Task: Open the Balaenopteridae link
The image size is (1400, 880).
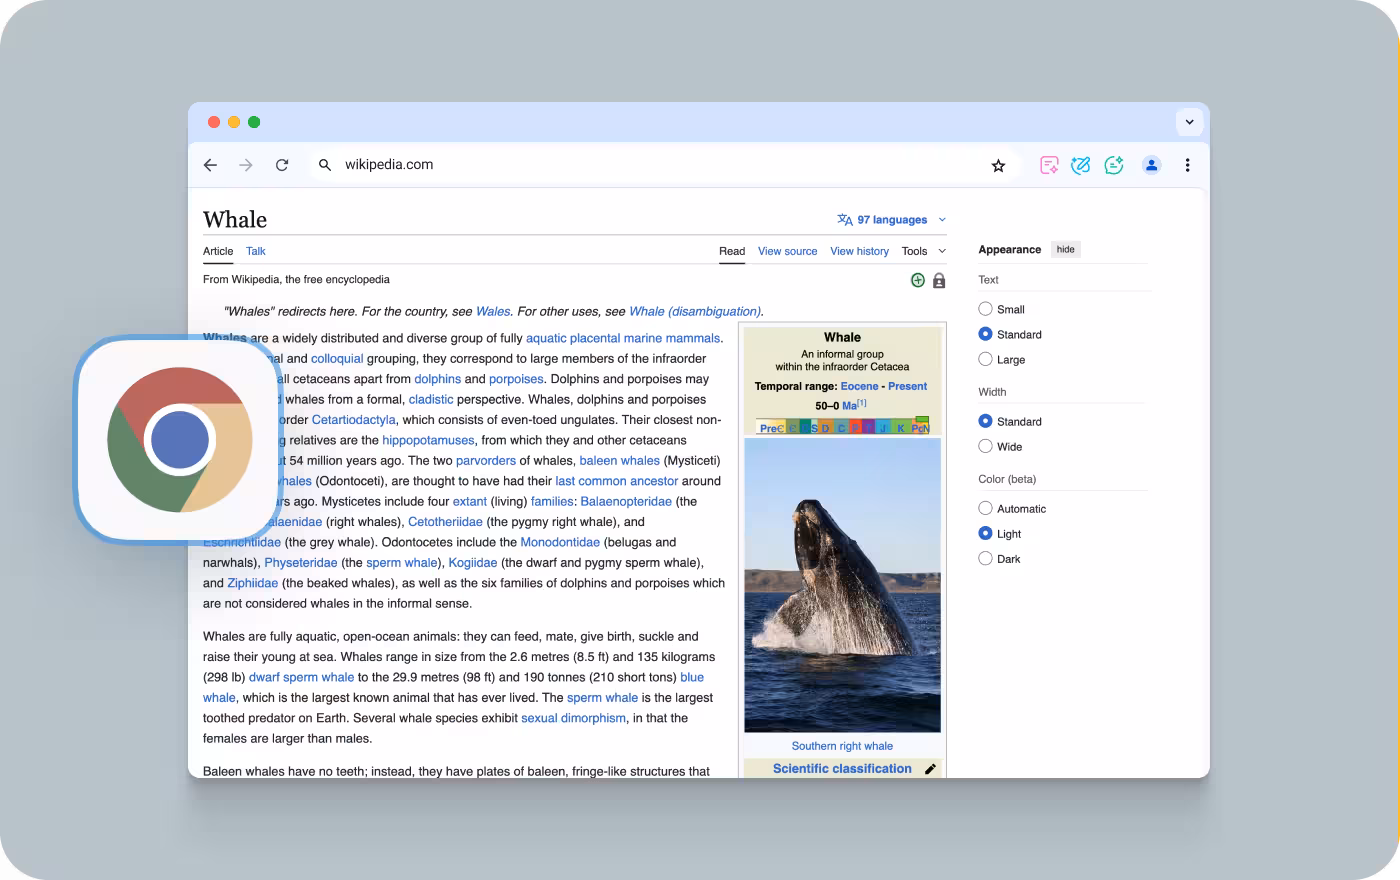Action: pyautogui.click(x=626, y=502)
